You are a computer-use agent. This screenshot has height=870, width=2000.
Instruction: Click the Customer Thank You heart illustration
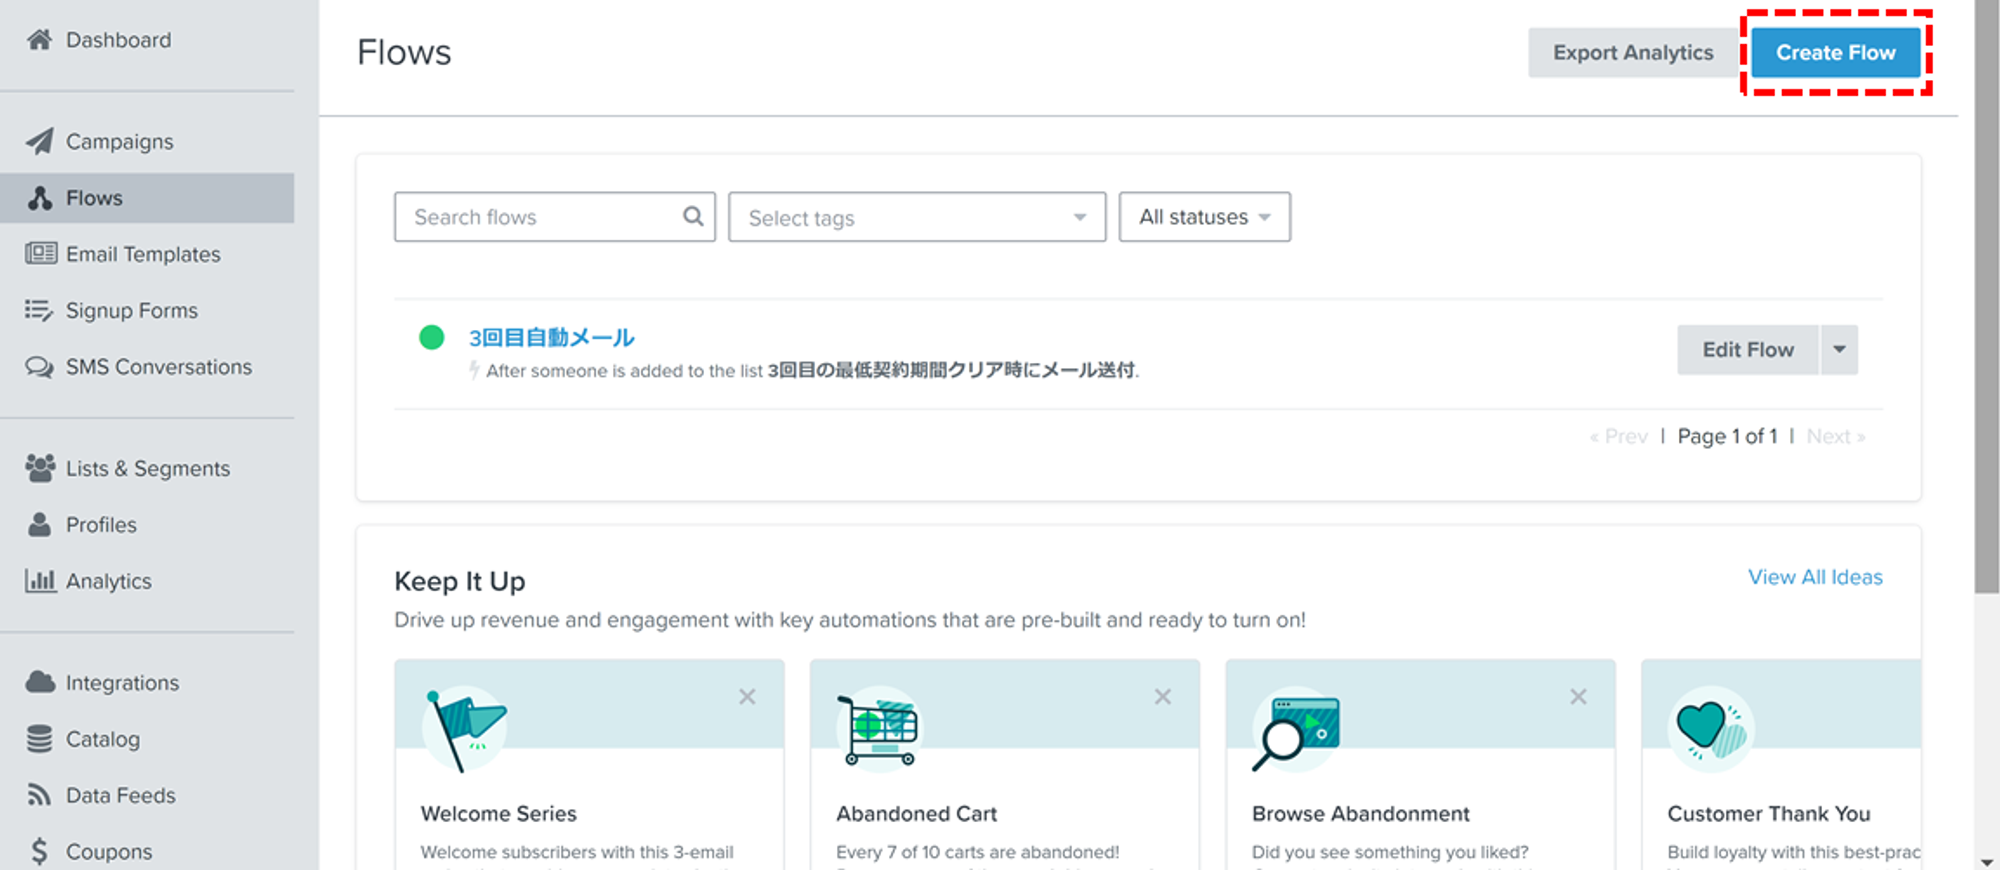(1710, 729)
